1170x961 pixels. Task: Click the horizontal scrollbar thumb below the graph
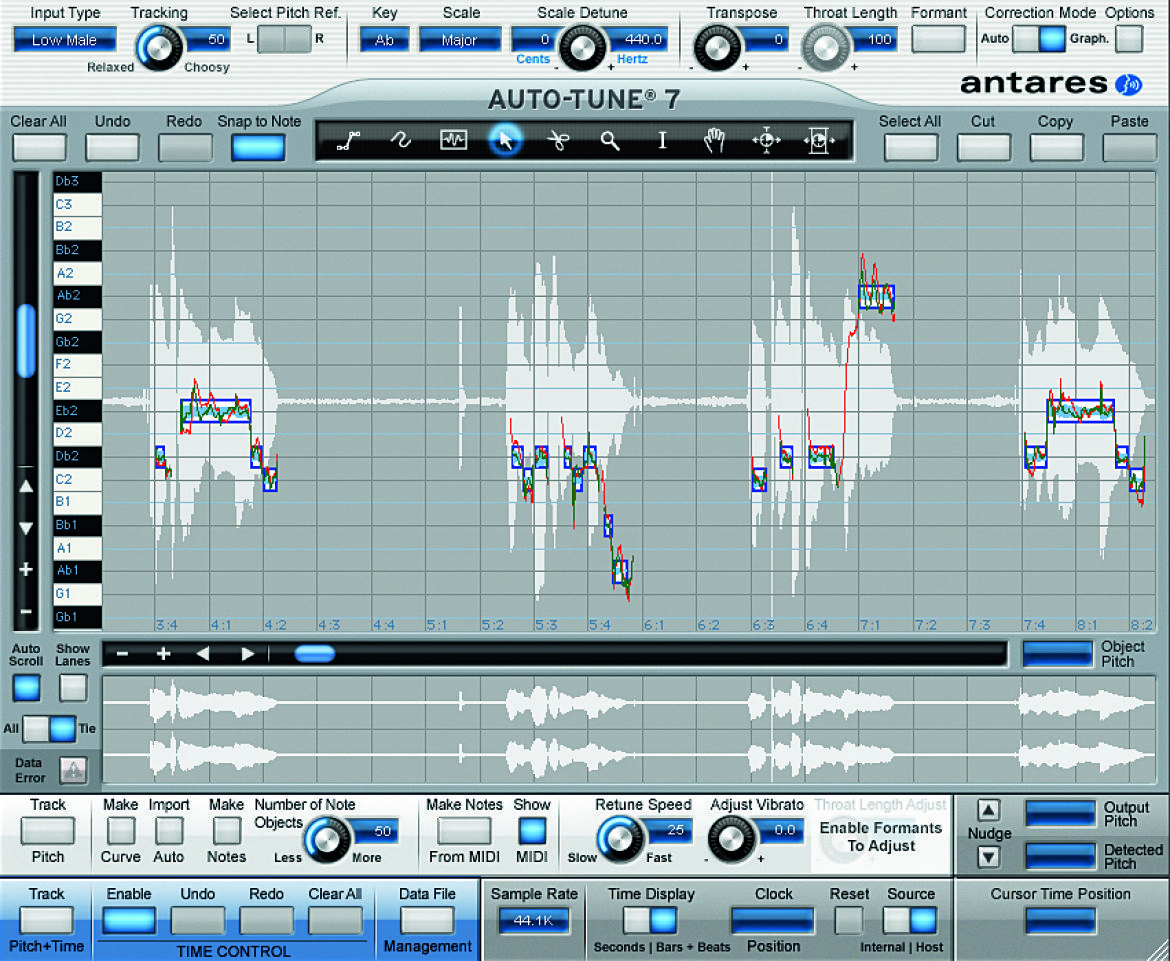point(315,654)
